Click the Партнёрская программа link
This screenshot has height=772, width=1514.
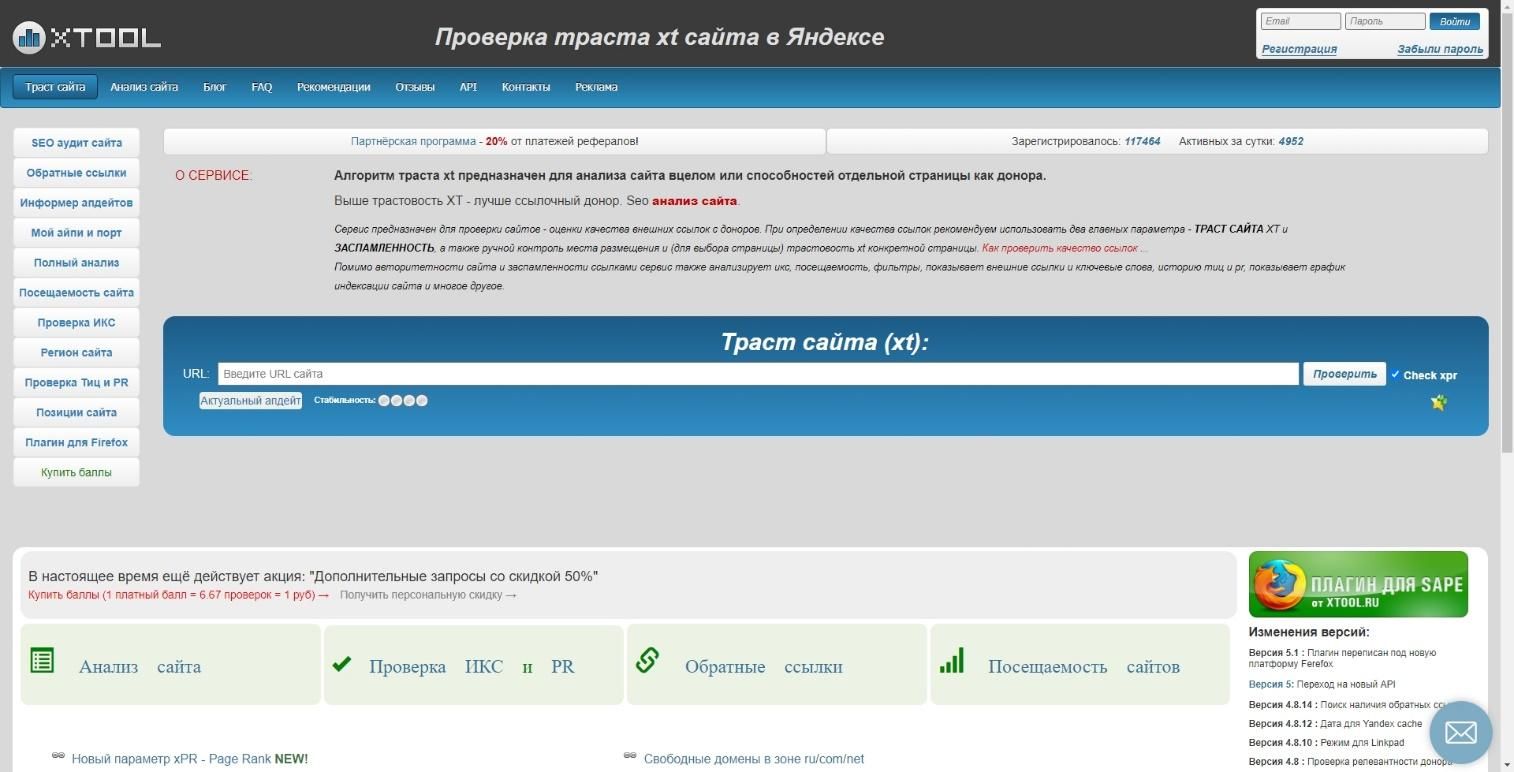413,142
